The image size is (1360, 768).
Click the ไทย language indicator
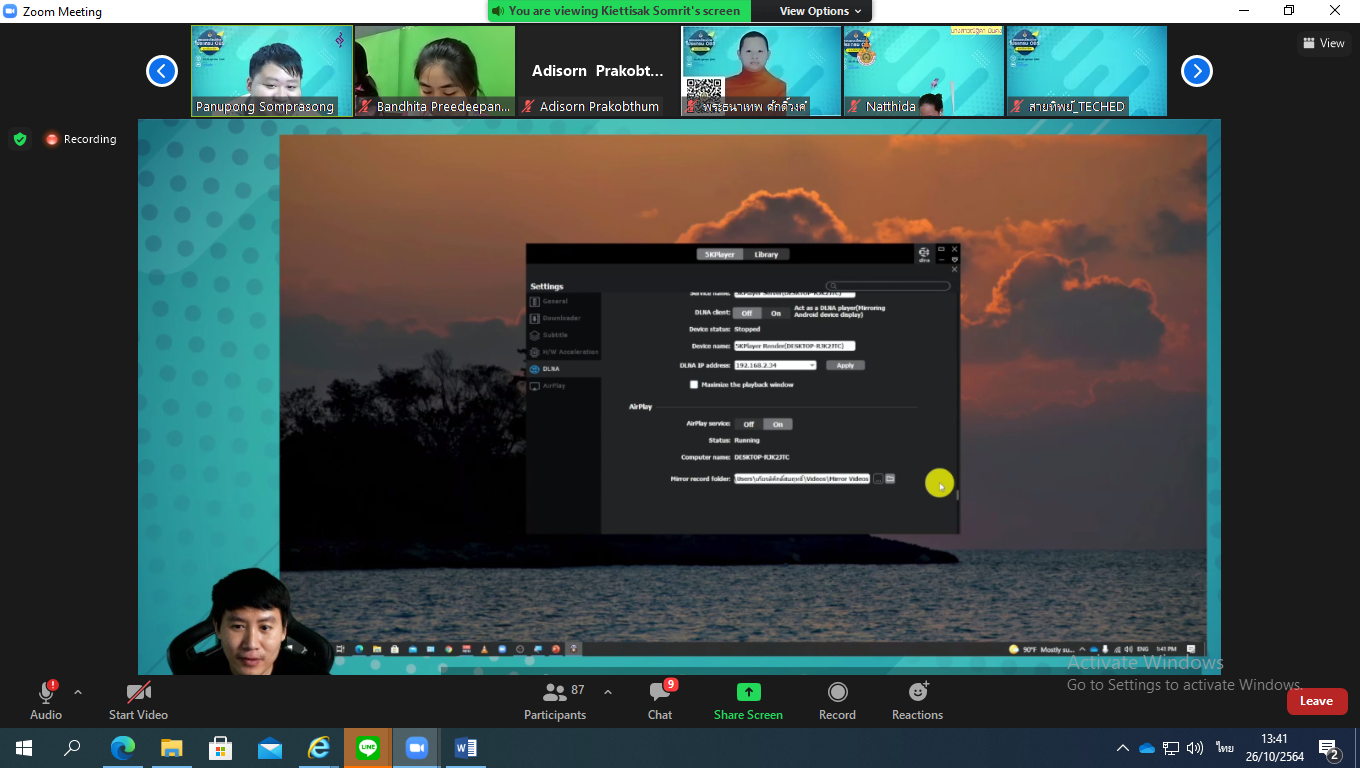click(1225, 747)
